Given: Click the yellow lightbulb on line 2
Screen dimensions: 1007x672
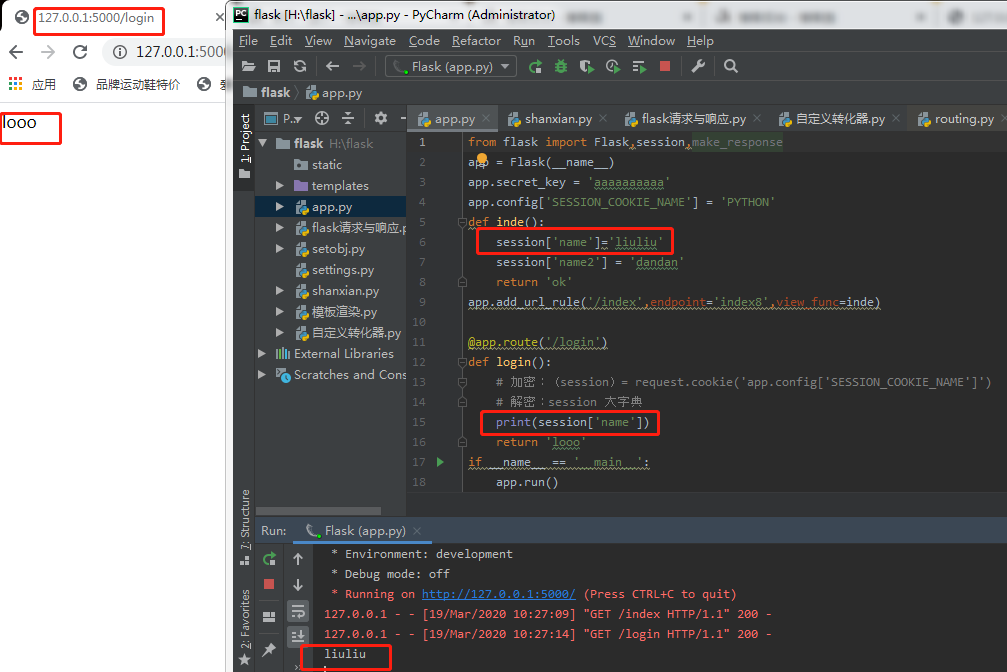Looking at the screenshot, I should (x=482, y=158).
